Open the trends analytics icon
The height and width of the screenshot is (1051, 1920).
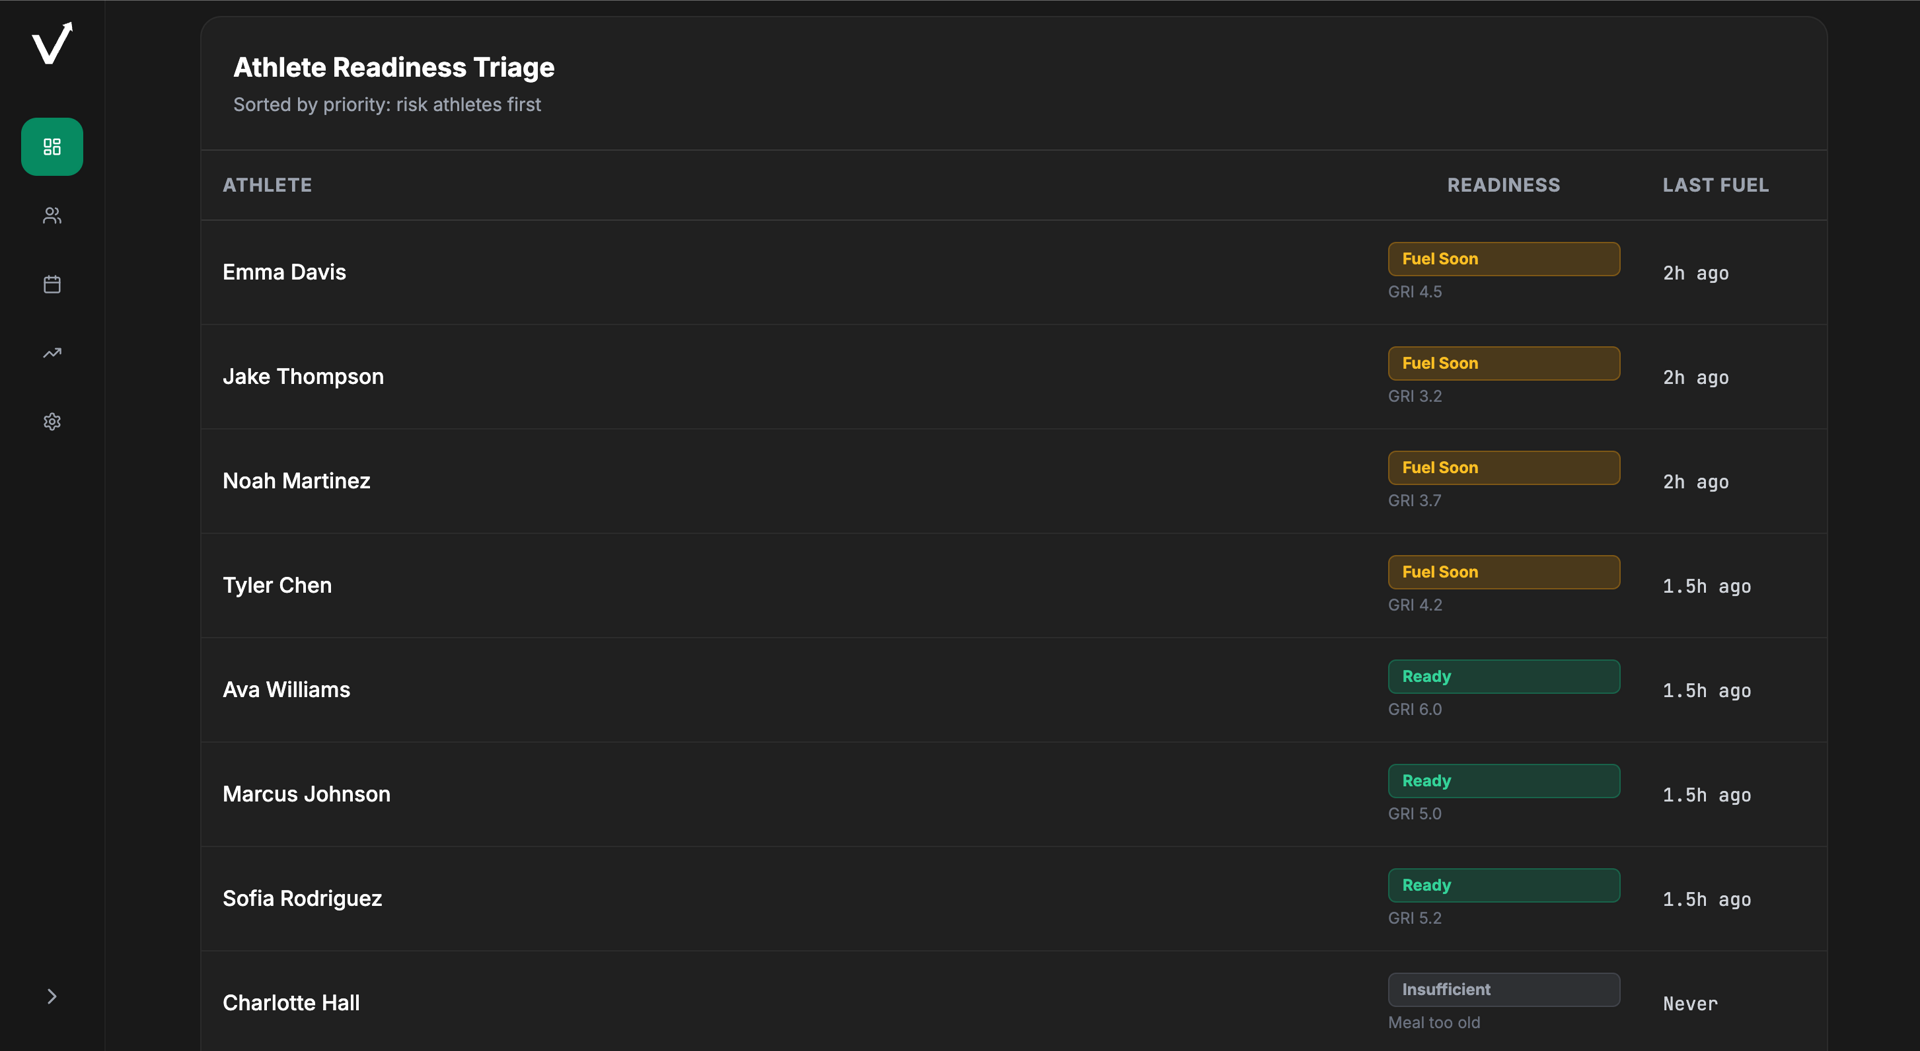click(52, 353)
